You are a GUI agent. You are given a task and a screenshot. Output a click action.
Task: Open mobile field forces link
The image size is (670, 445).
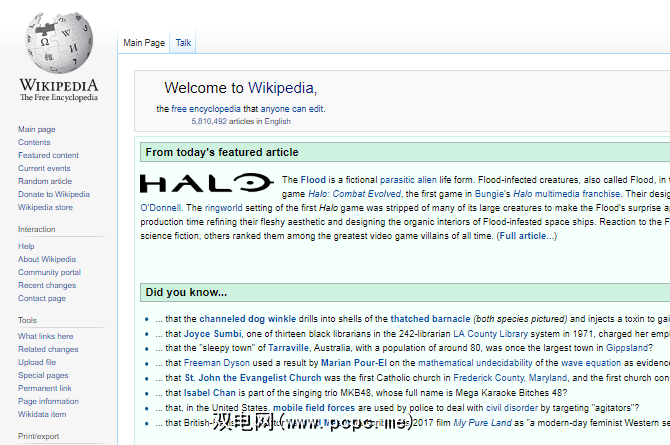pos(314,408)
